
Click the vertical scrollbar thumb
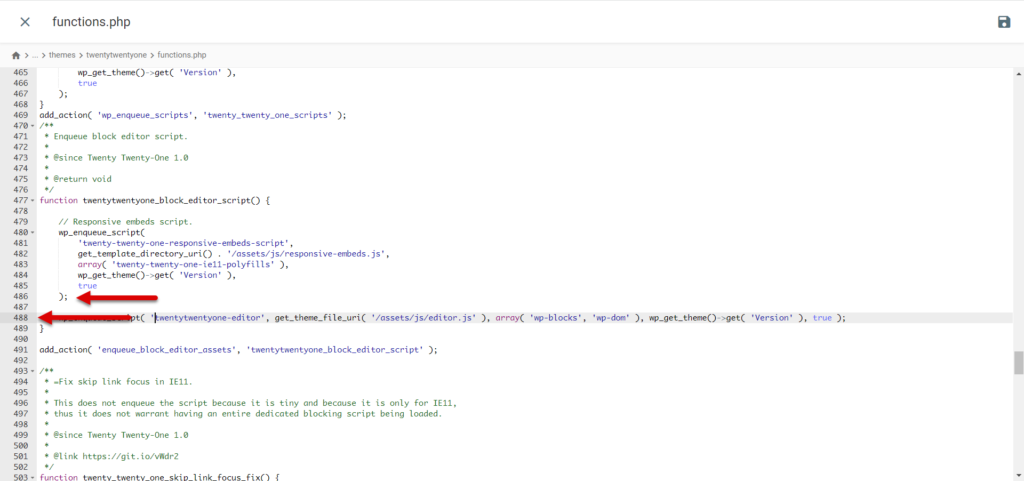(x=1018, y=361)
